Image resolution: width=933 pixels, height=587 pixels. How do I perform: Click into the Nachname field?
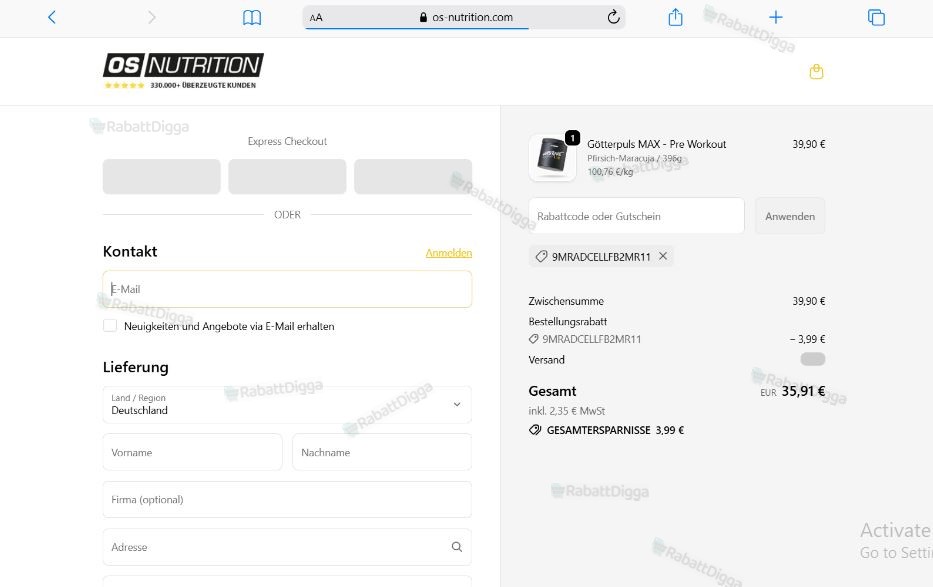pos(382,452)
